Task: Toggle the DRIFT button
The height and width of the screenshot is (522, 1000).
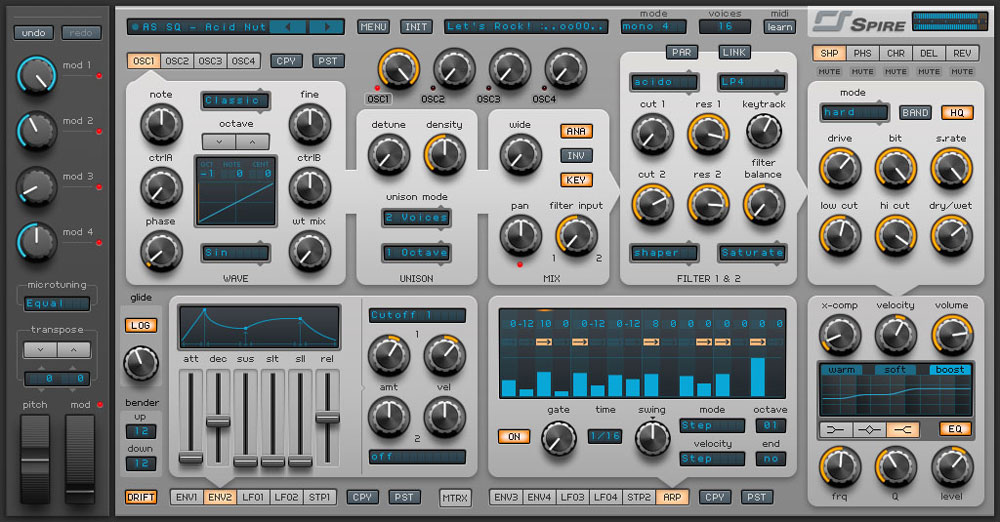Action: coord(141,497)
